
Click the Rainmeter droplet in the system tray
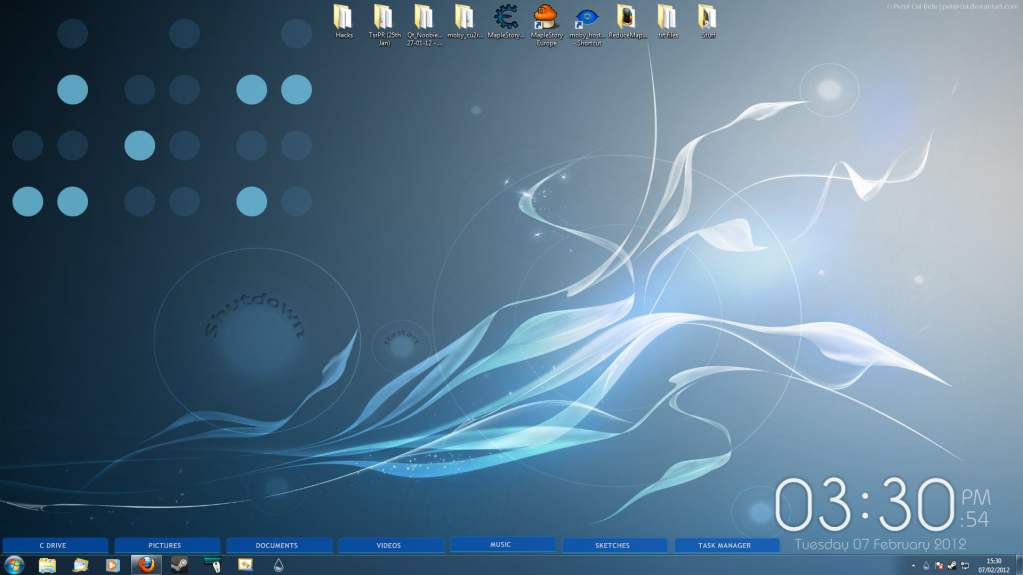[x=926, y=566]
